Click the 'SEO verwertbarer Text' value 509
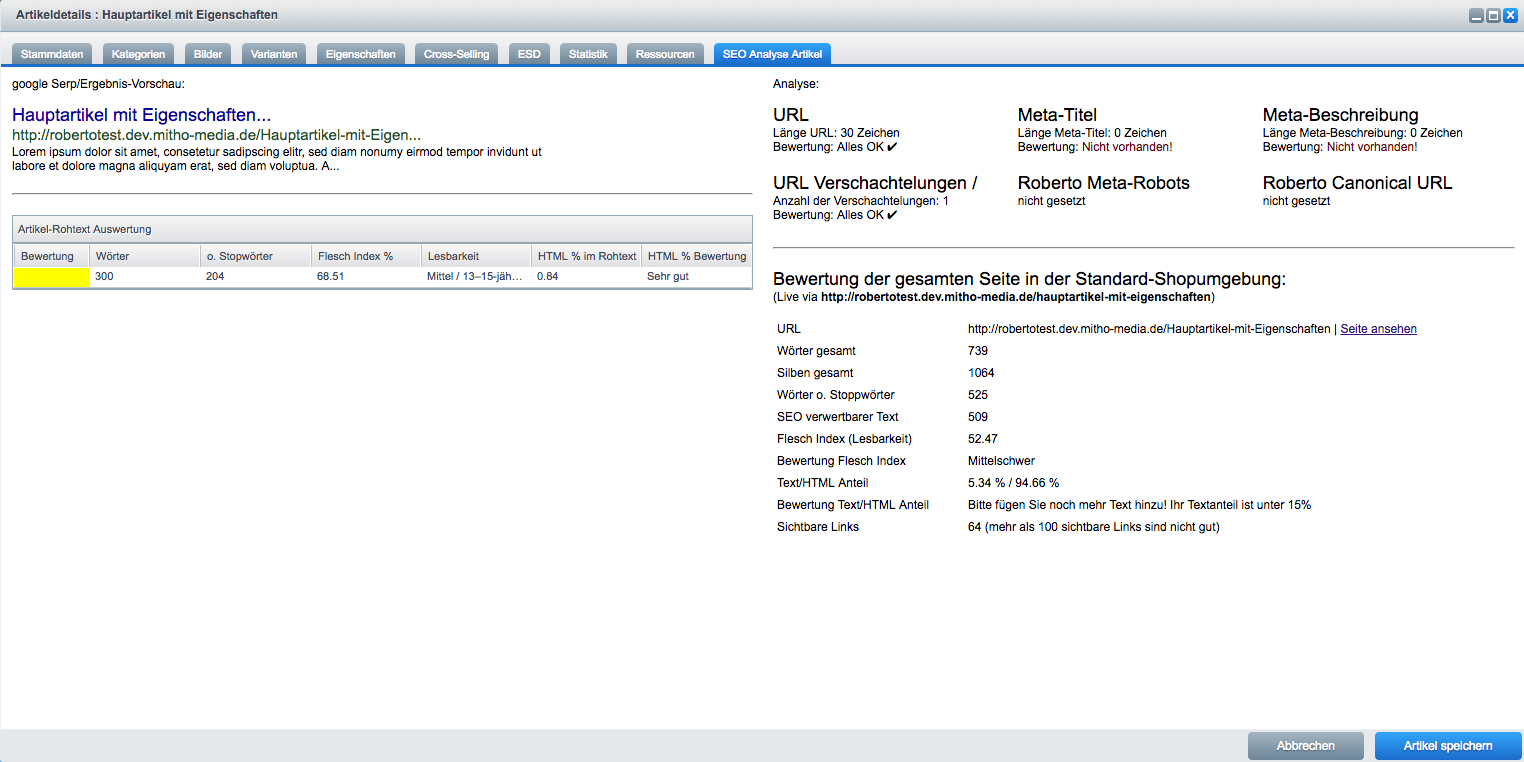The image size is (1524, 762). click(x=978, y=417)
